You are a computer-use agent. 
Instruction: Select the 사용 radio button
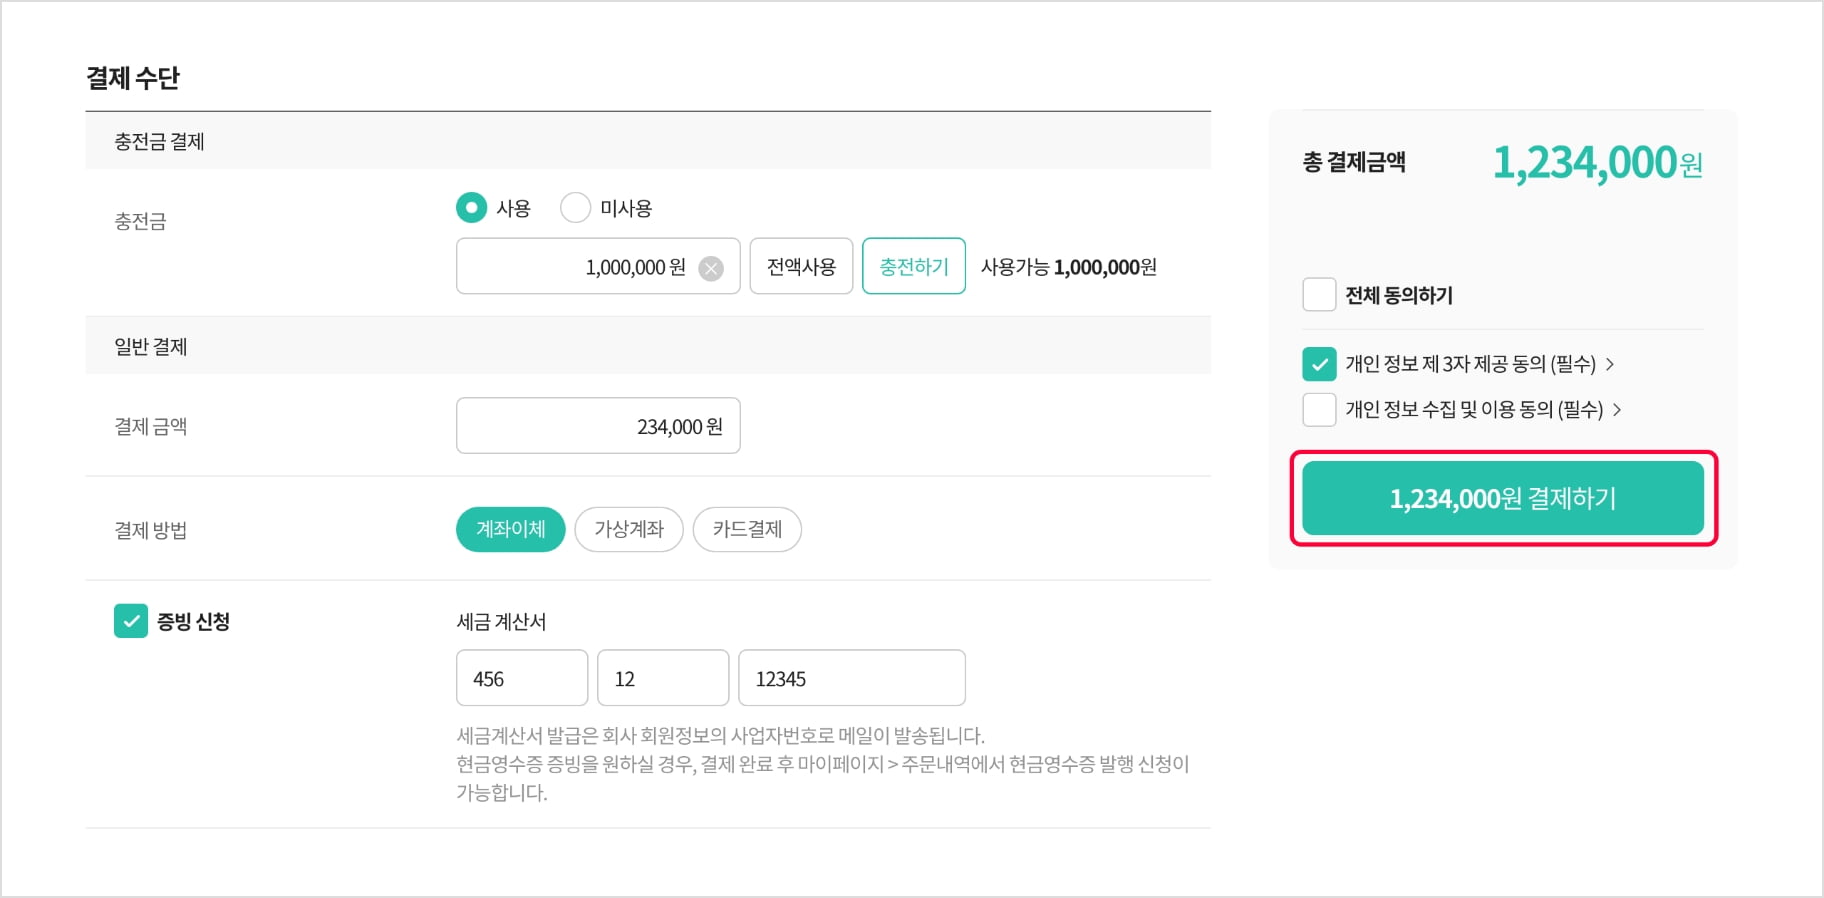[471, 208]
